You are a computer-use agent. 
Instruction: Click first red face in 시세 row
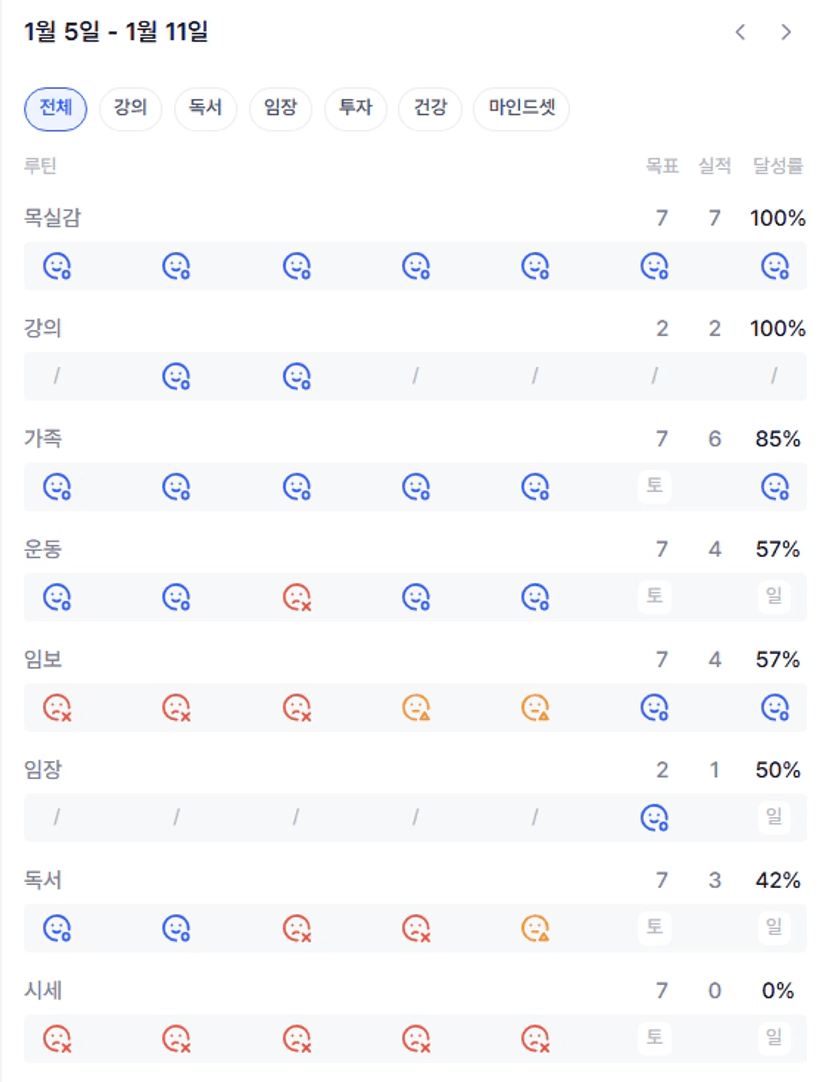(x=57, y=1038)
